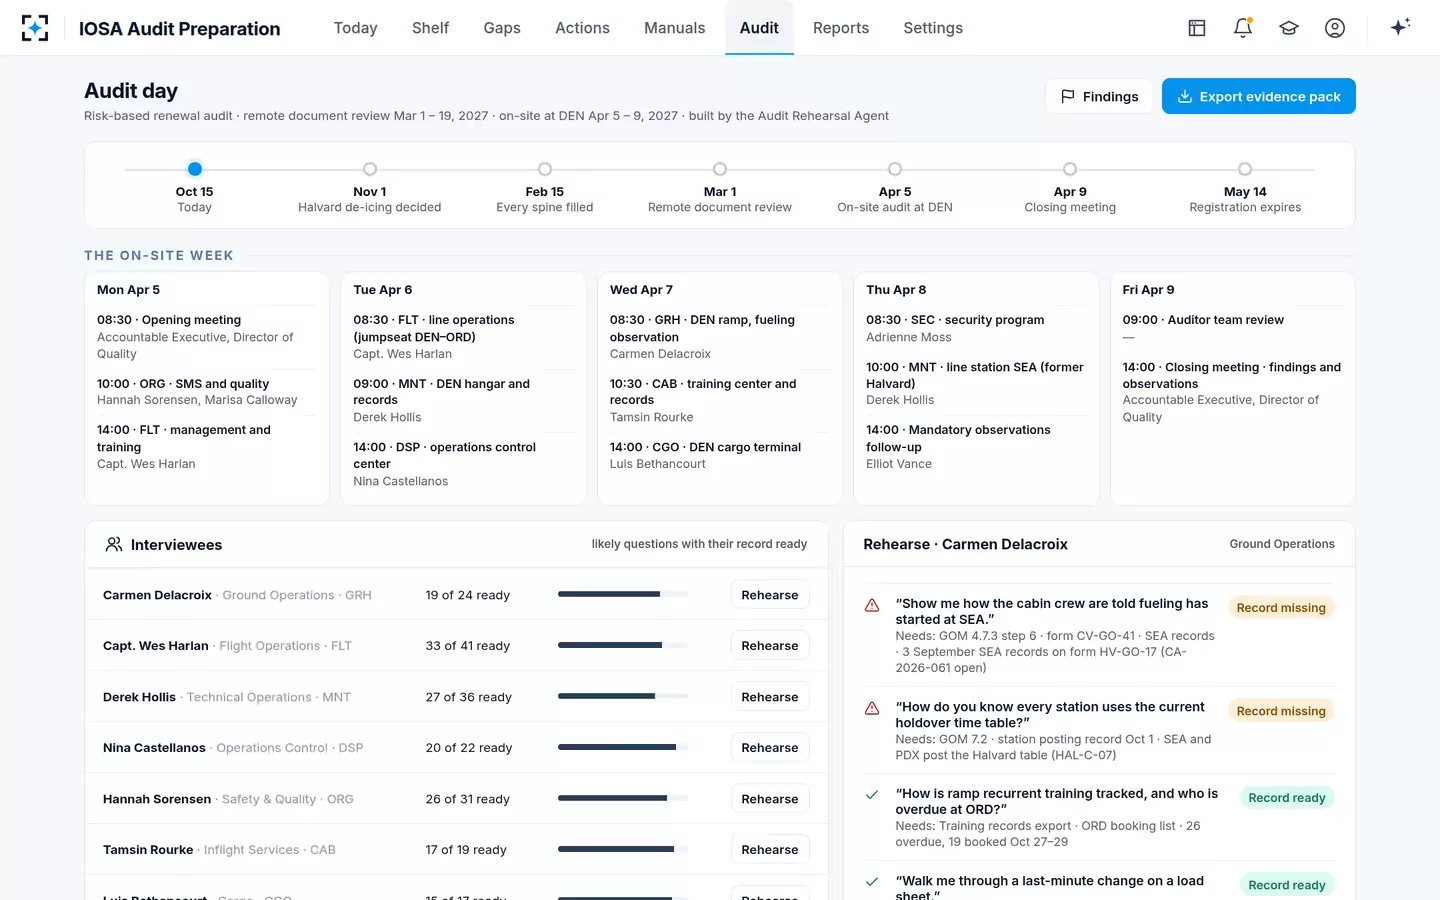Rehearse with Carmen Delacroix
1440x900 pixels.
coord(770,595)
